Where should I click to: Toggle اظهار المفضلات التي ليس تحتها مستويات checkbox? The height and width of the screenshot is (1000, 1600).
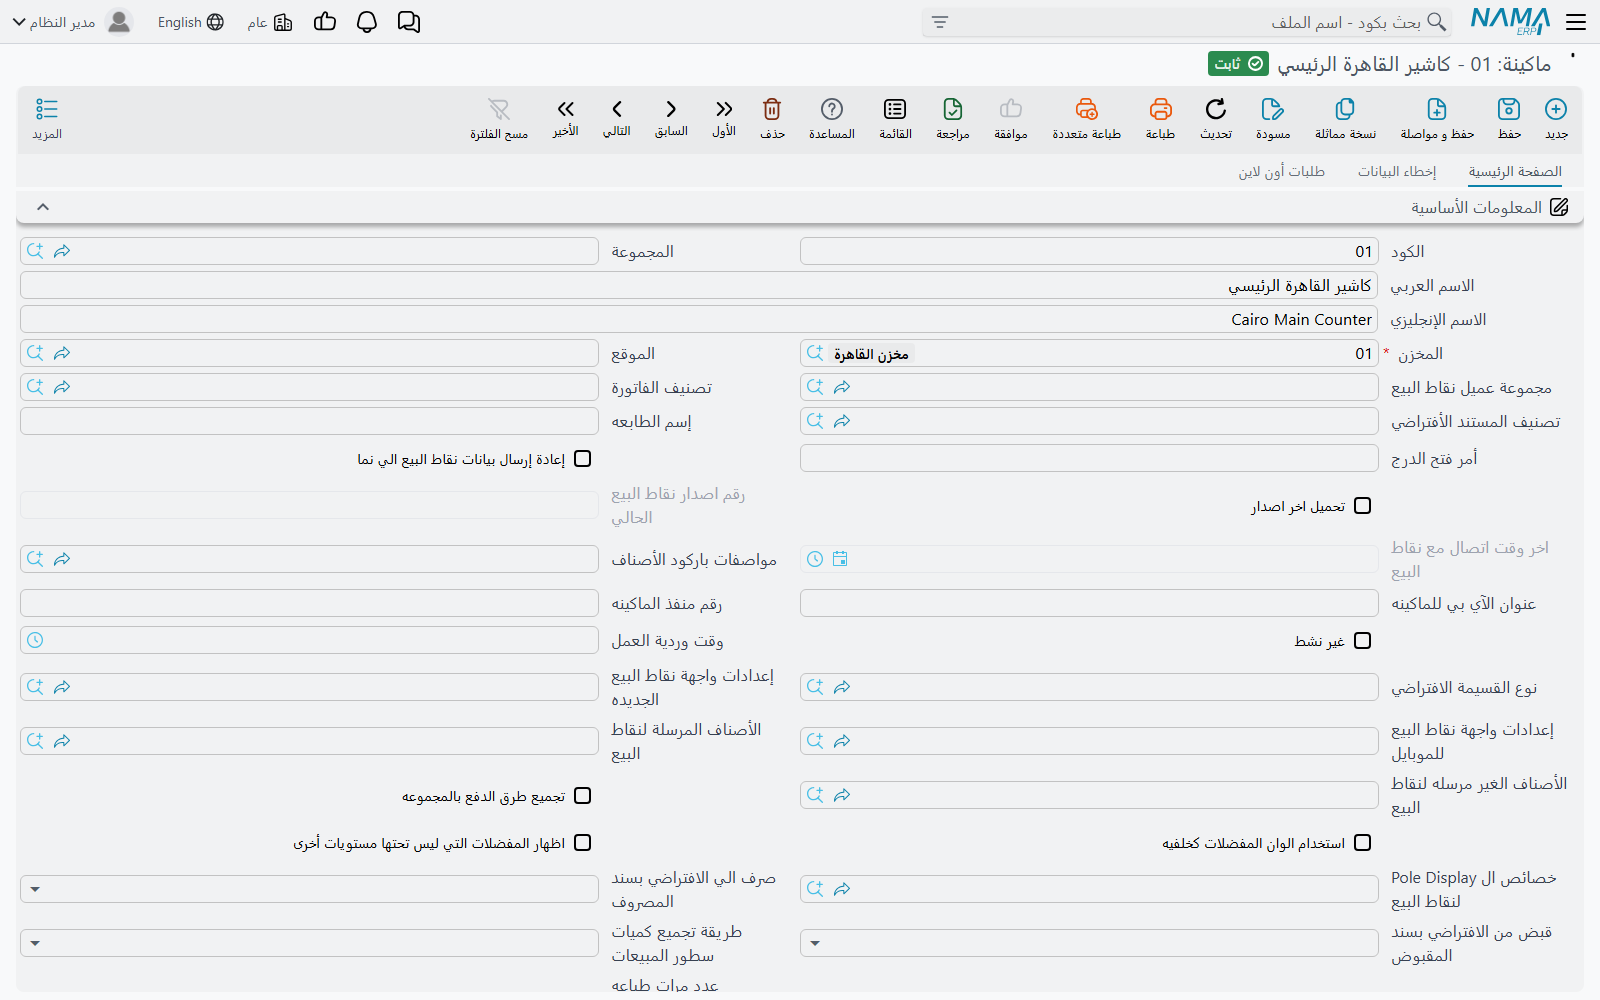(x=583, y=843)
